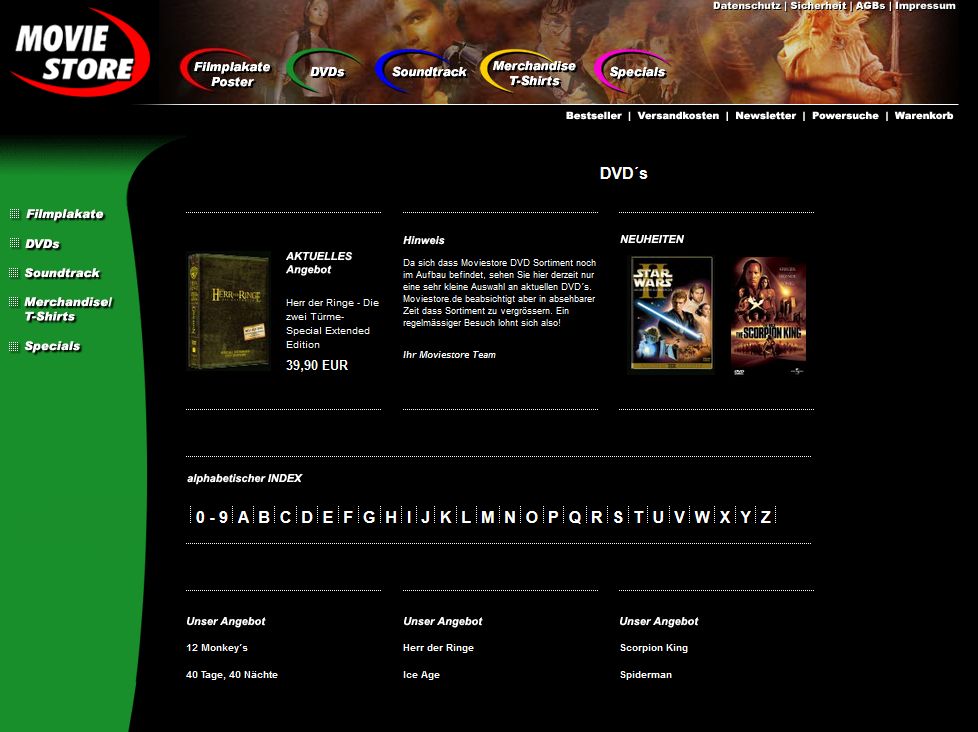This screenshot has width=978, height=732.
Task: Go to Bestseller page
Action: 593,115
